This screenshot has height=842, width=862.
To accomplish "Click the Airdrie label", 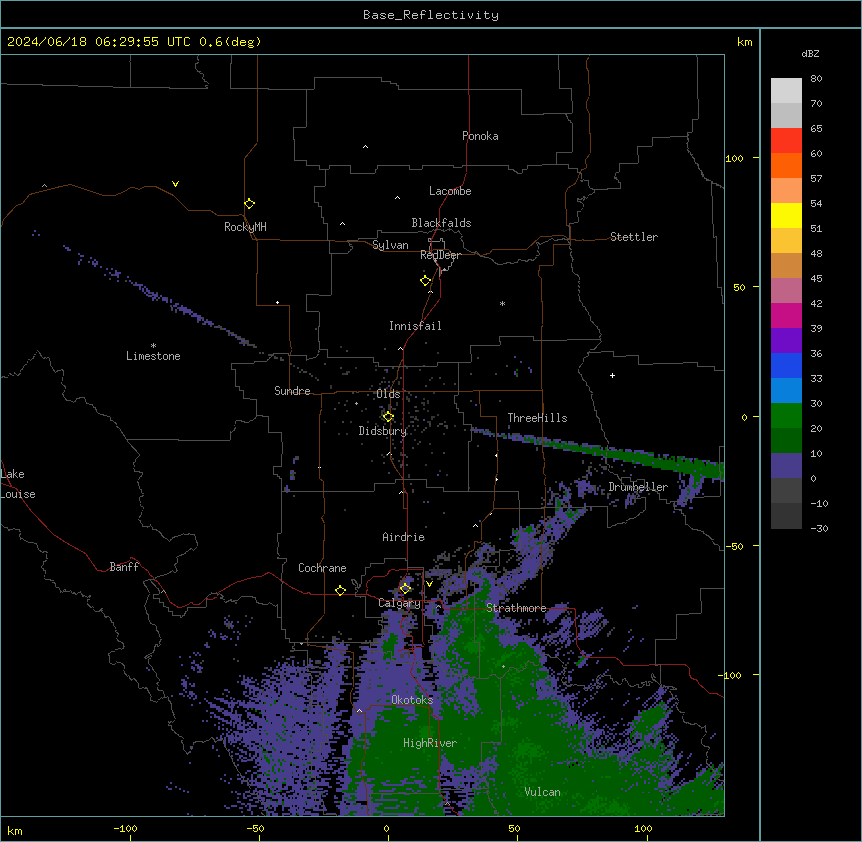I will click(x=404, y=537).
